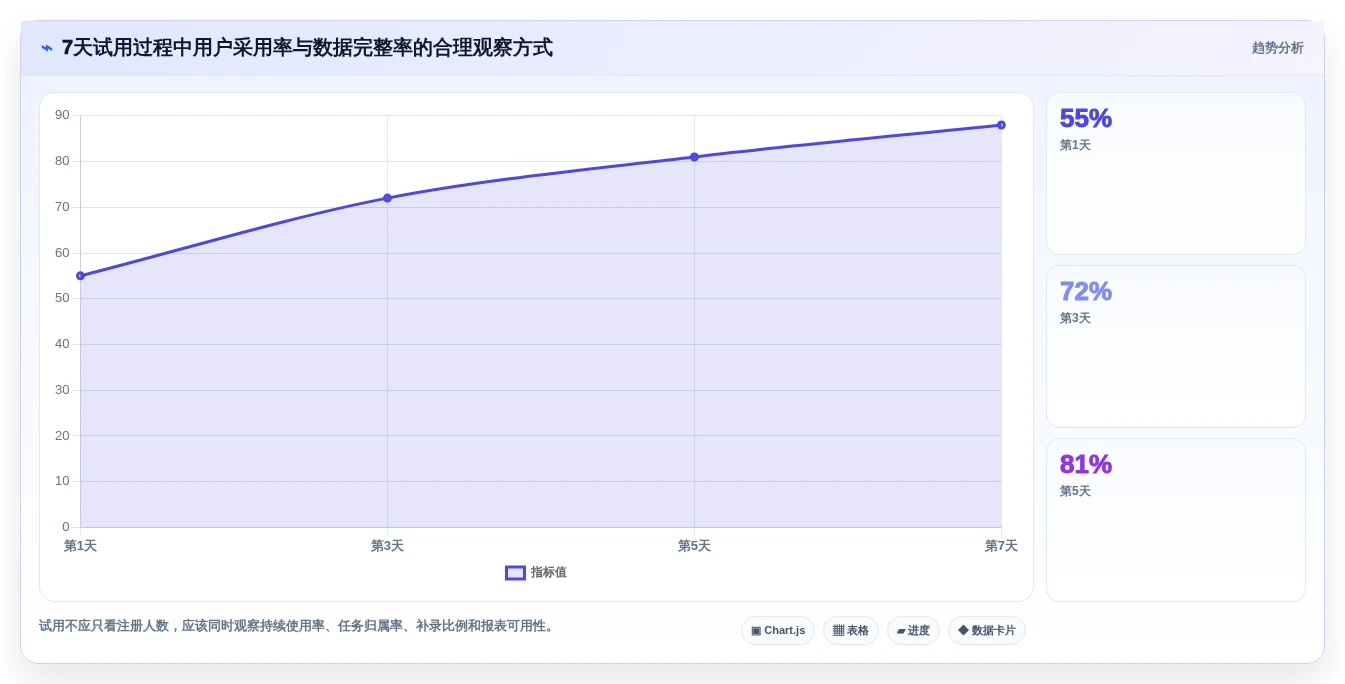The image size is (1345, 684).
Task: Click the 表格 tag chip
Action: pos(851,631)
